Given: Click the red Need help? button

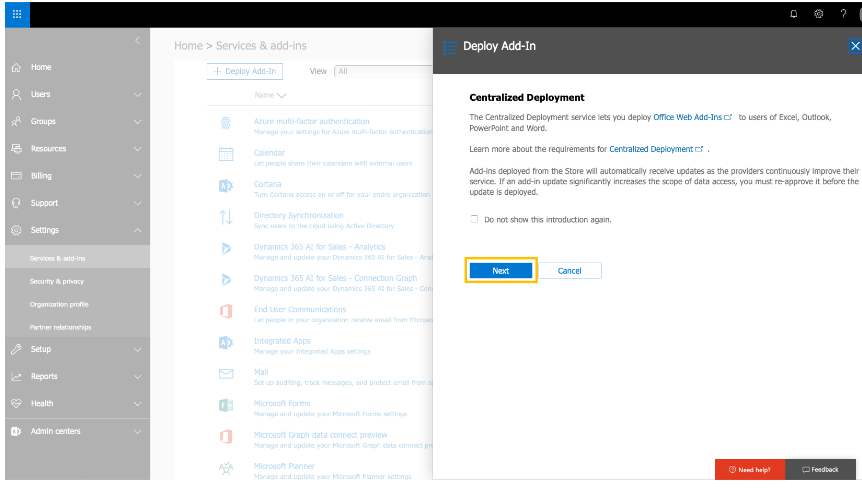Looking at the screenshot, I should (x=750, y=469).
